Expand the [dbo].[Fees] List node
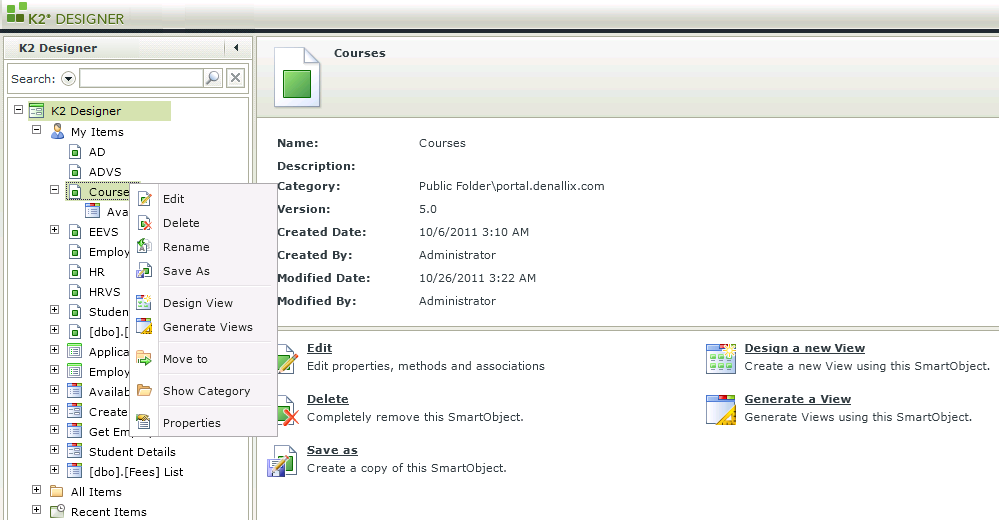The width and height of the screenshot is (999, 520). (54, 470)
